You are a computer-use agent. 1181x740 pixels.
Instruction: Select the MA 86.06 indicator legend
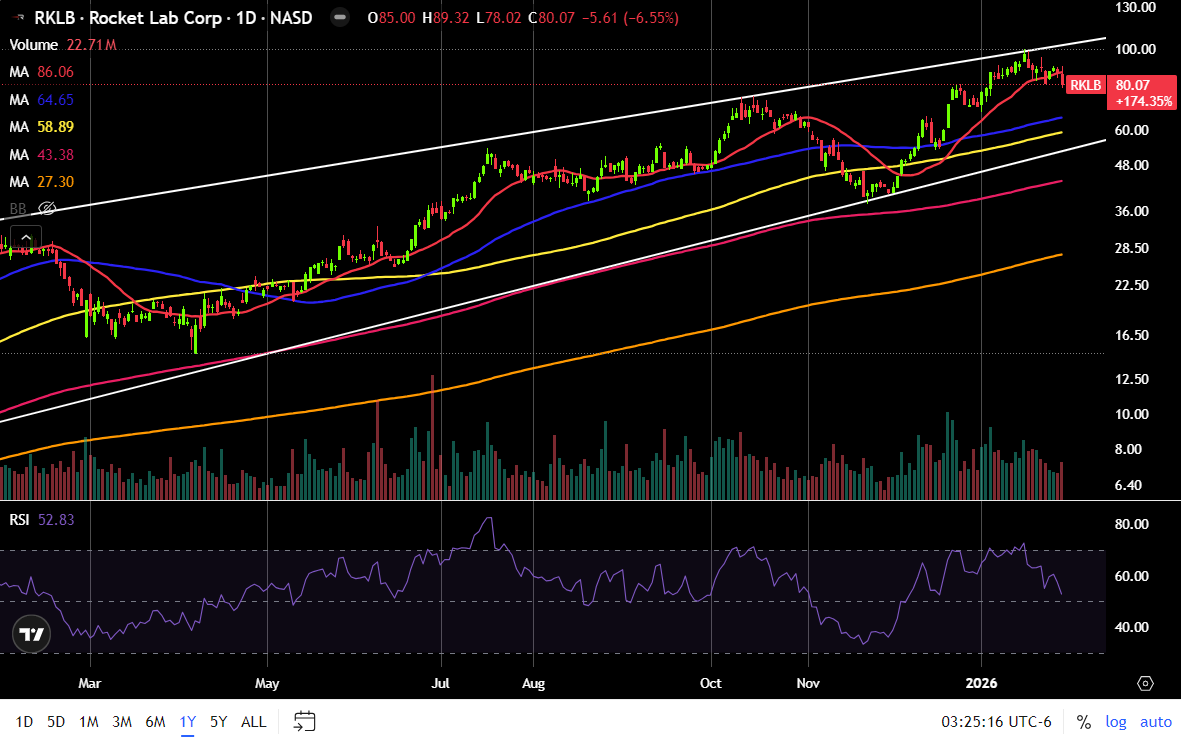pos(41,72)
